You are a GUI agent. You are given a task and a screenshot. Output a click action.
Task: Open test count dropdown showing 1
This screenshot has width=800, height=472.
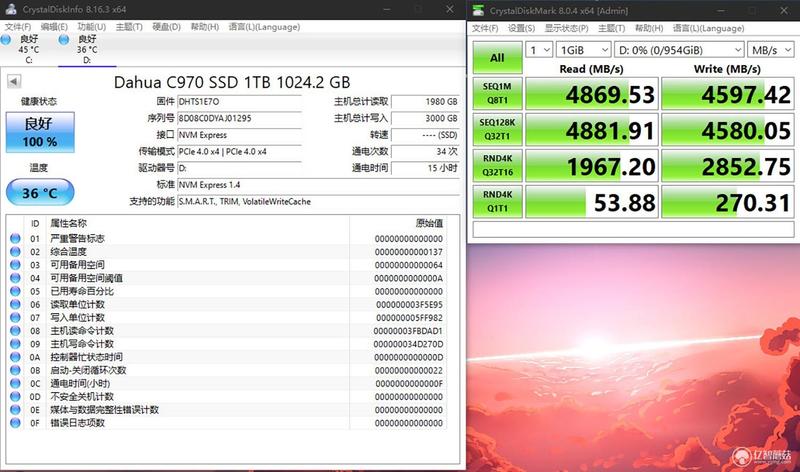click(x=539, y=50)
